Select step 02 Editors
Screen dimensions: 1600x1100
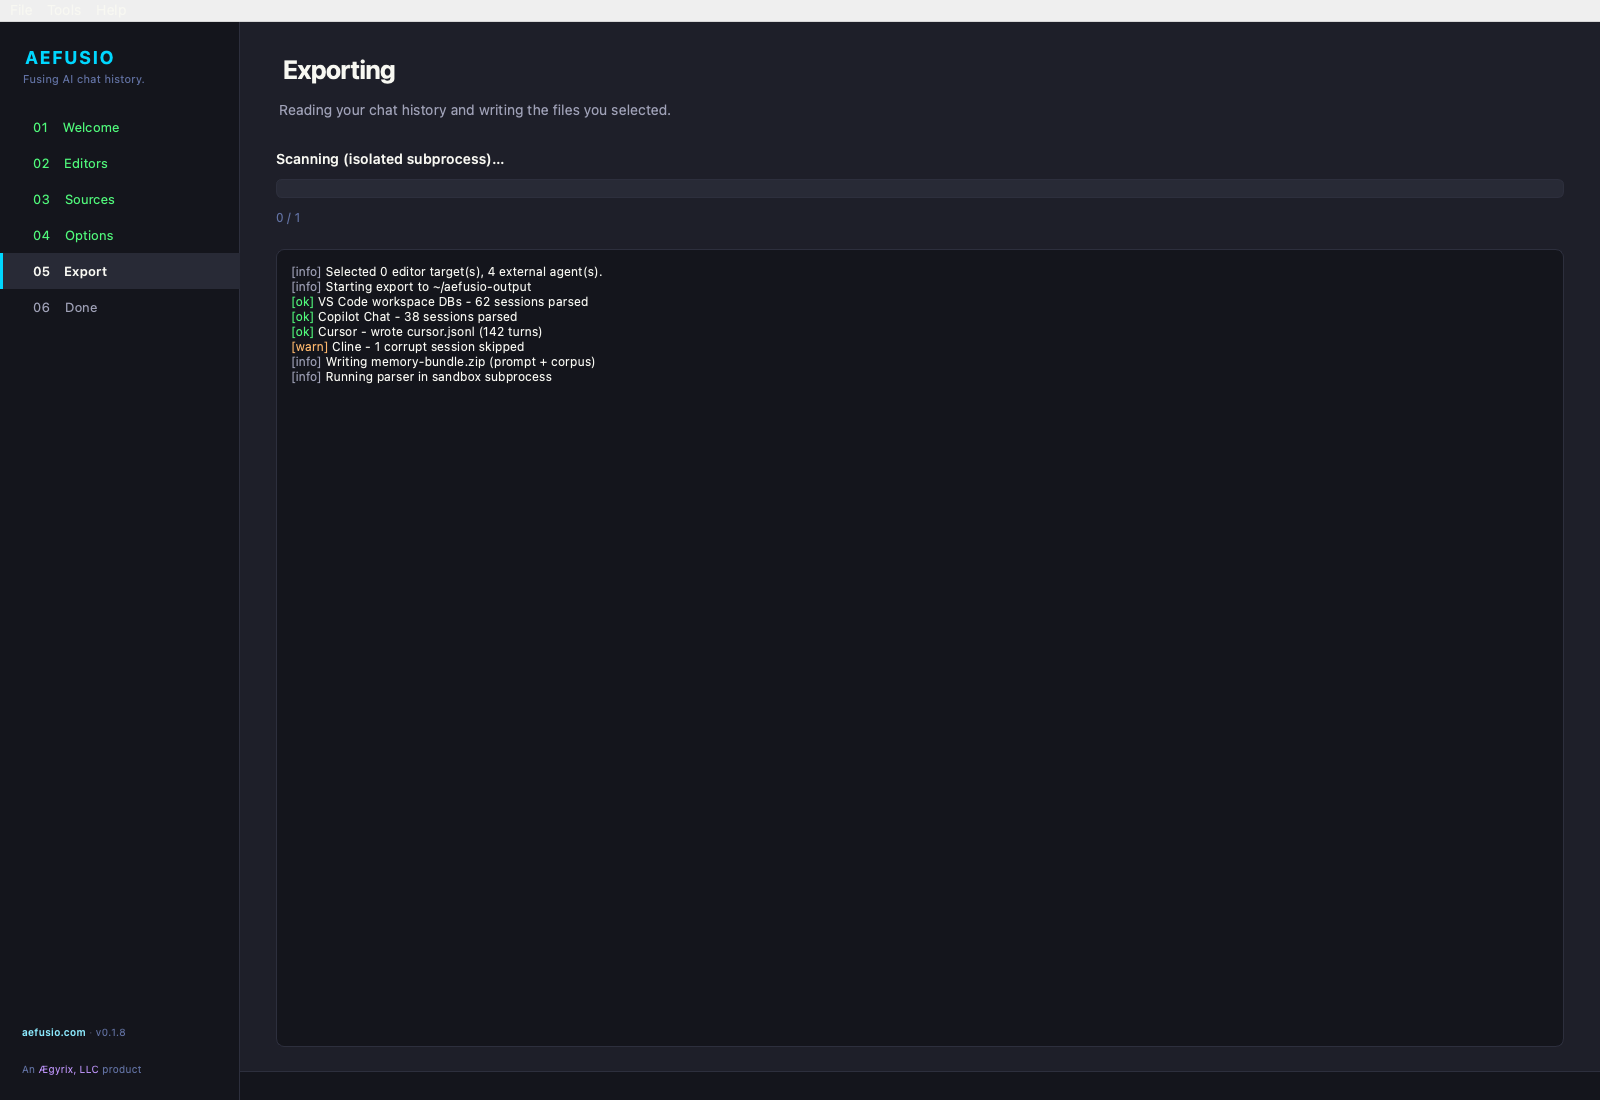[85, 163]
